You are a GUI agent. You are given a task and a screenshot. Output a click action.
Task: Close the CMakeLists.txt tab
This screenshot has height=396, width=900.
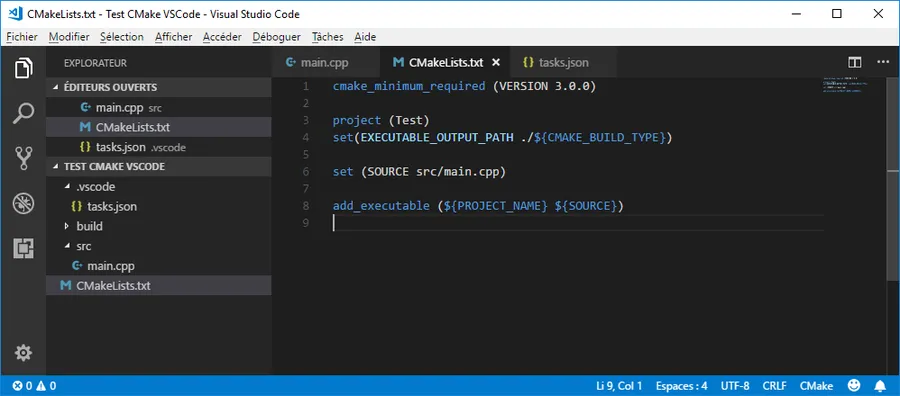[496, 63]
